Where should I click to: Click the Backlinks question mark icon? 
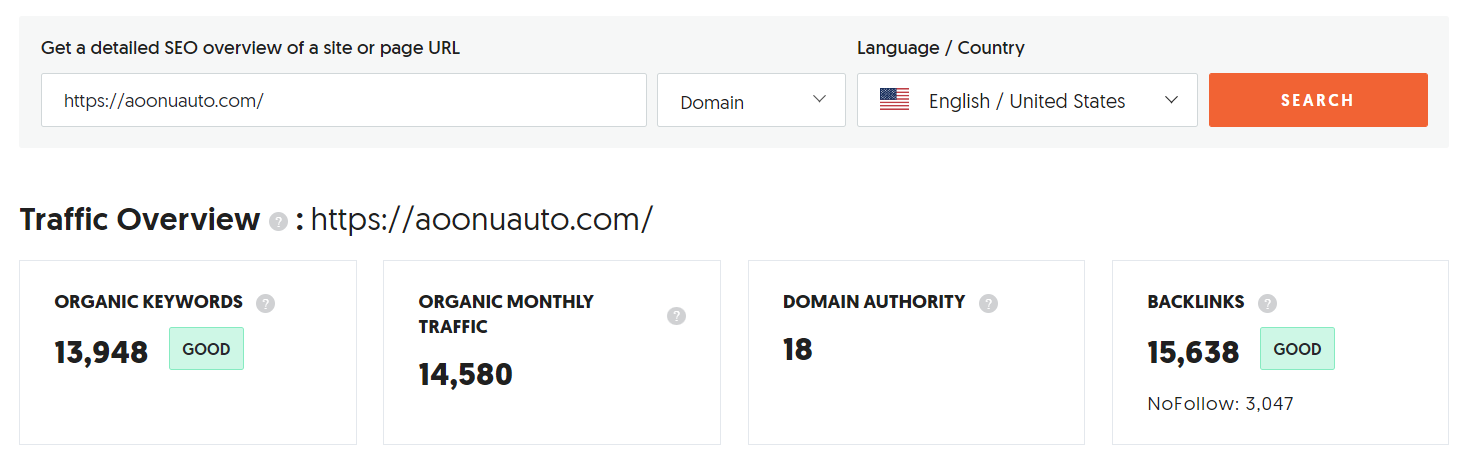[x=1267, y=303]
